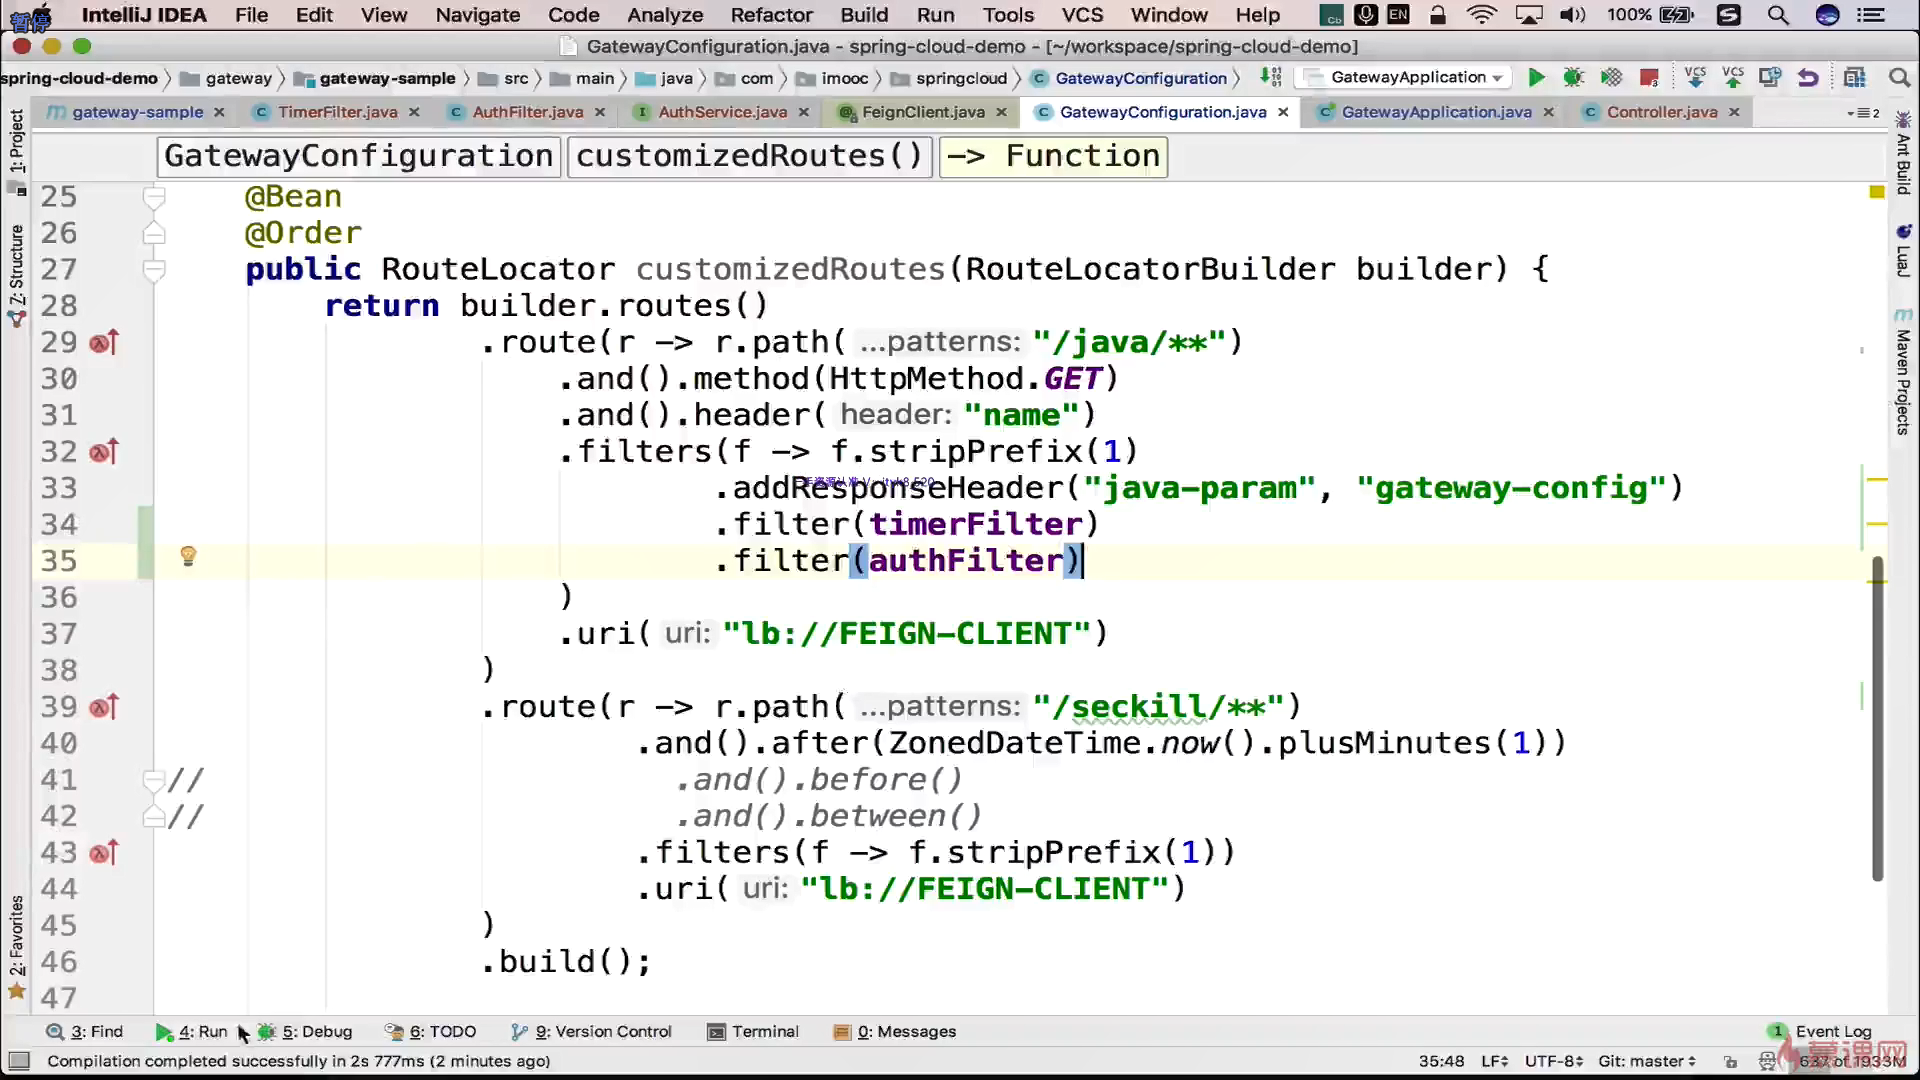
Task: Run GatewayApplication with the green play button
Action: [x=1536, y=78]
